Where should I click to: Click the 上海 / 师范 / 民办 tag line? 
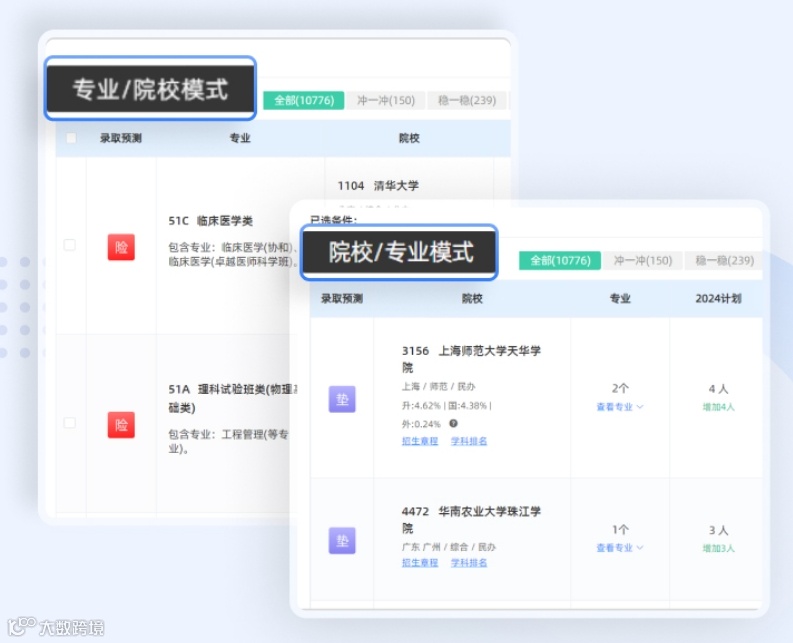438,387
